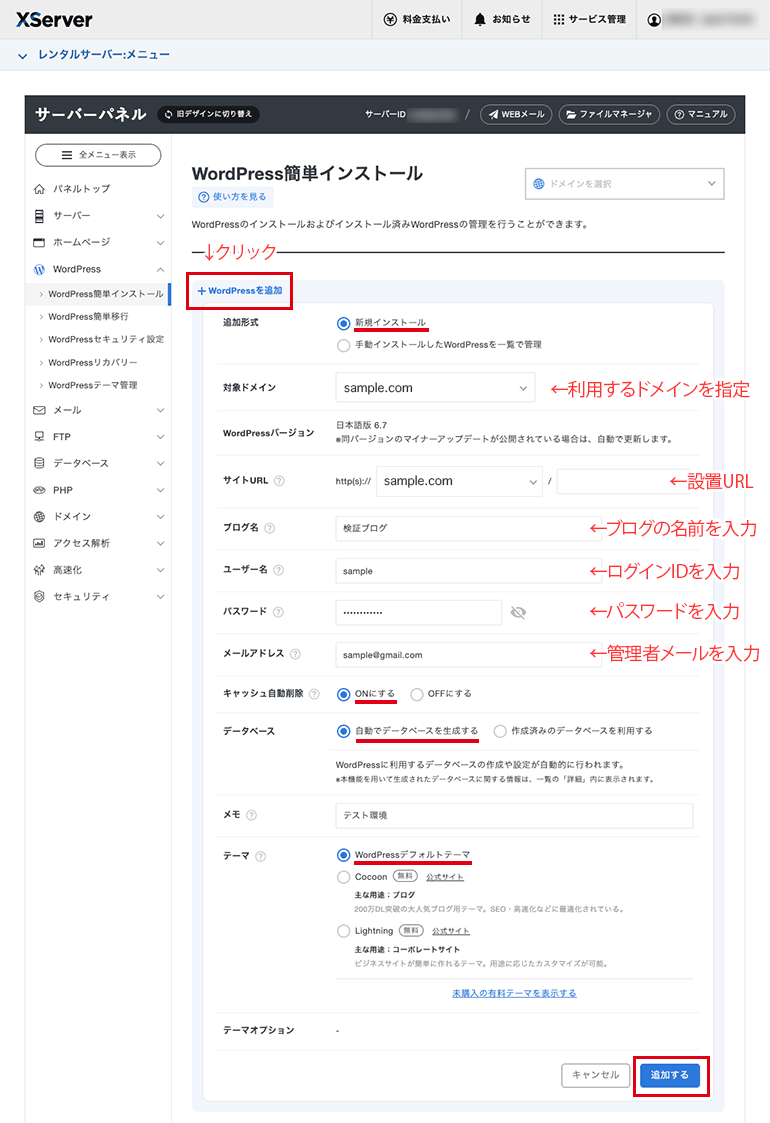Click the データベース sidebar icon
This screenshot has height=1123, width=770.
point(39,463)
